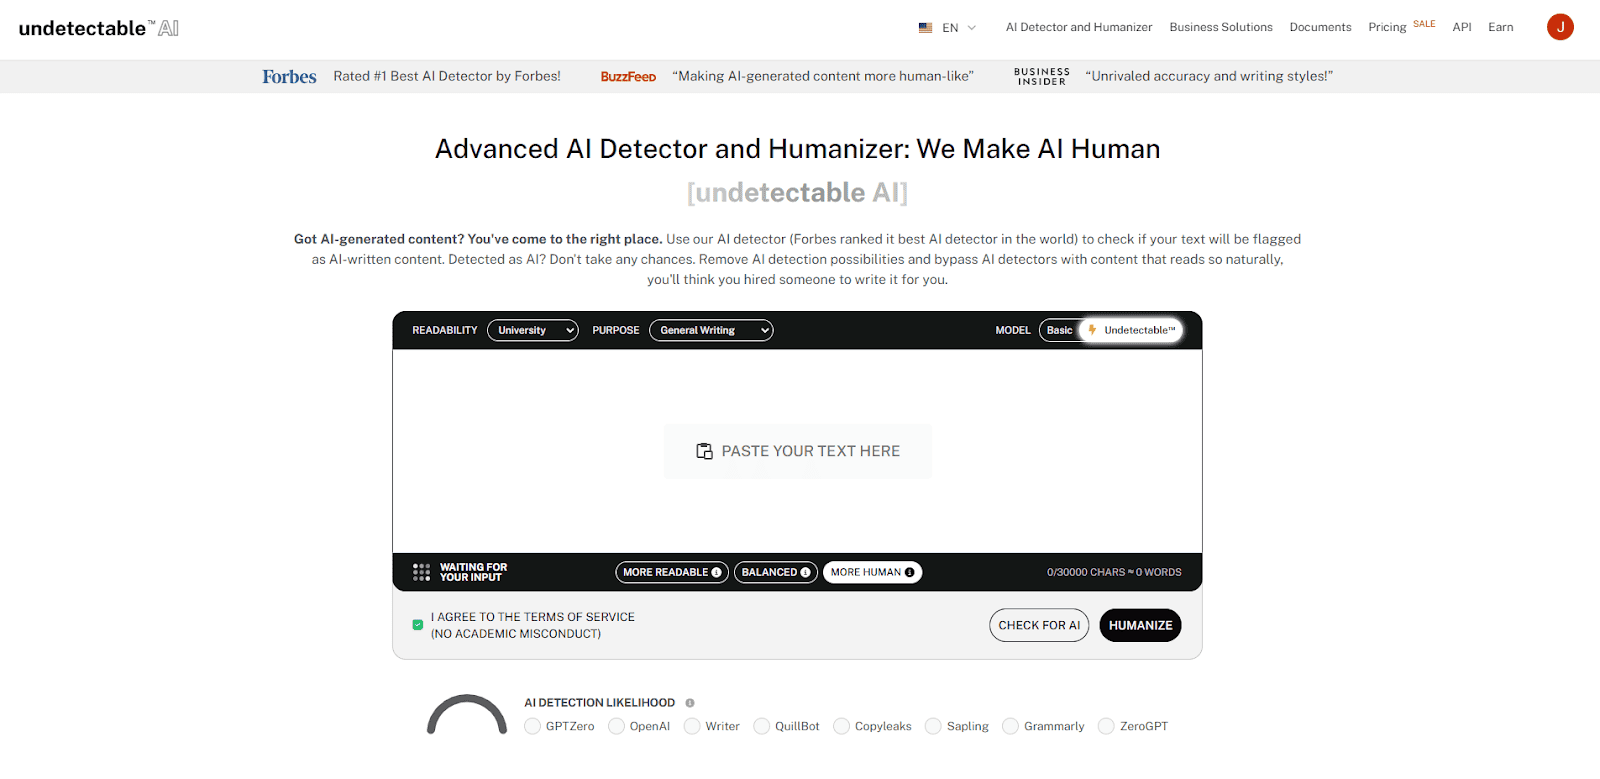Click Paste Your Text Here button
Screen dimensions: 1600x779
(x=798, y=451)
